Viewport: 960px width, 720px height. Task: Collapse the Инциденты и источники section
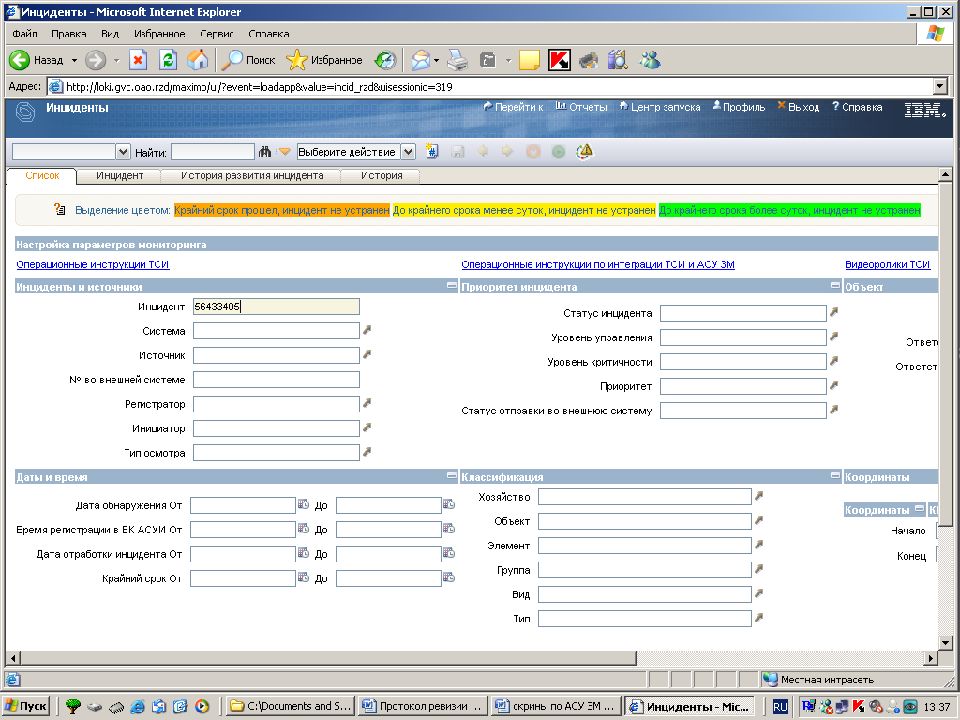coord(451,285)
